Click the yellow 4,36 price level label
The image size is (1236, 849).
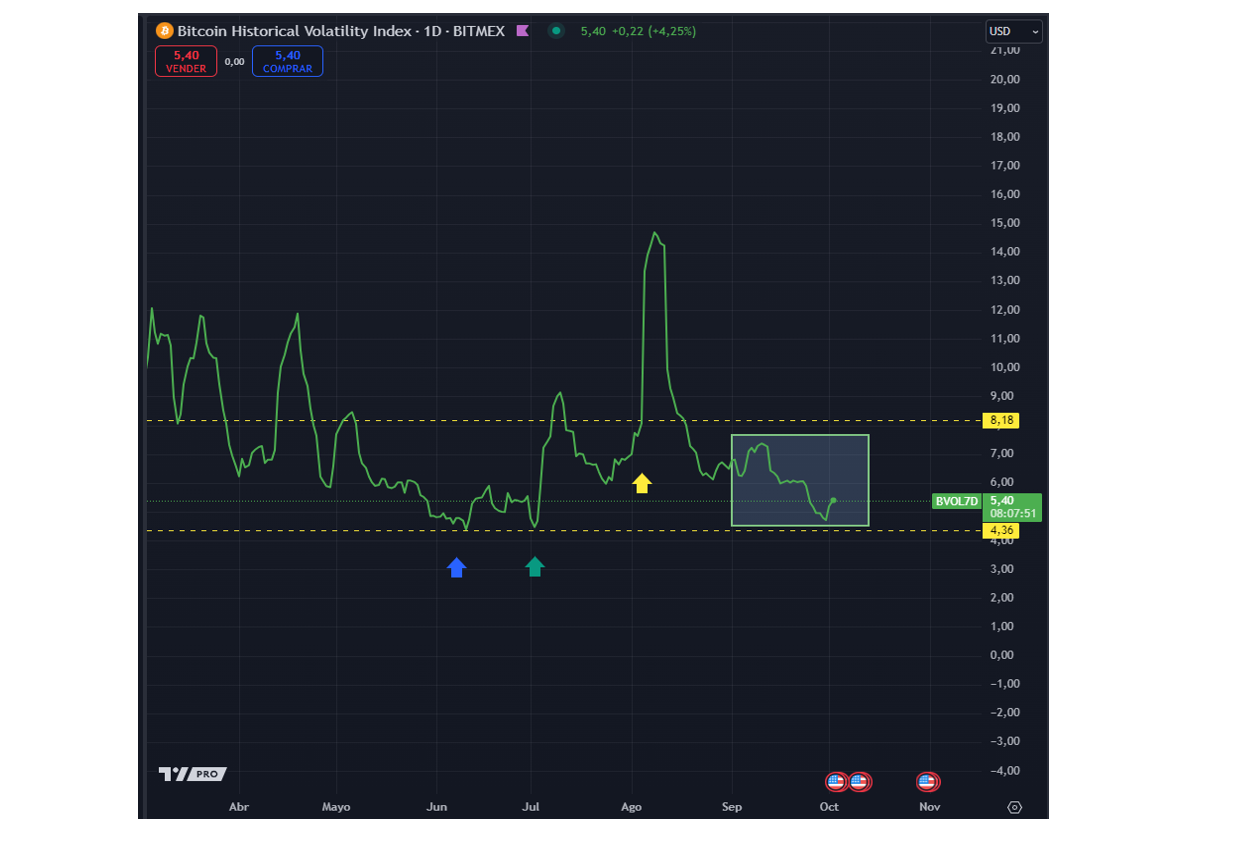coord(1001,531)
